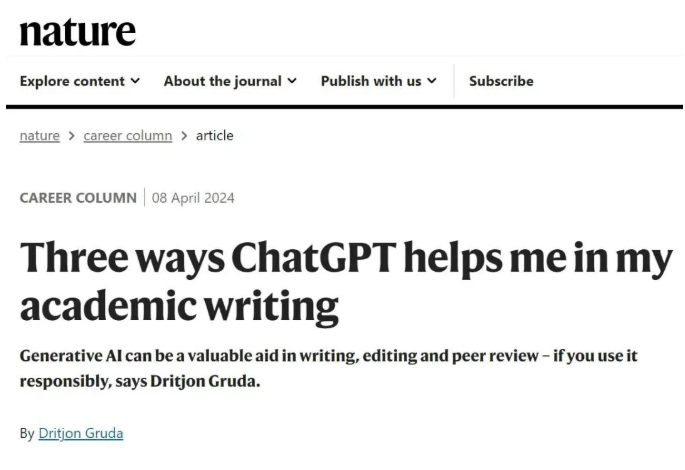Click the CAREER COLUMN category label
The image size is (685, 470).
tap(78, 198)
